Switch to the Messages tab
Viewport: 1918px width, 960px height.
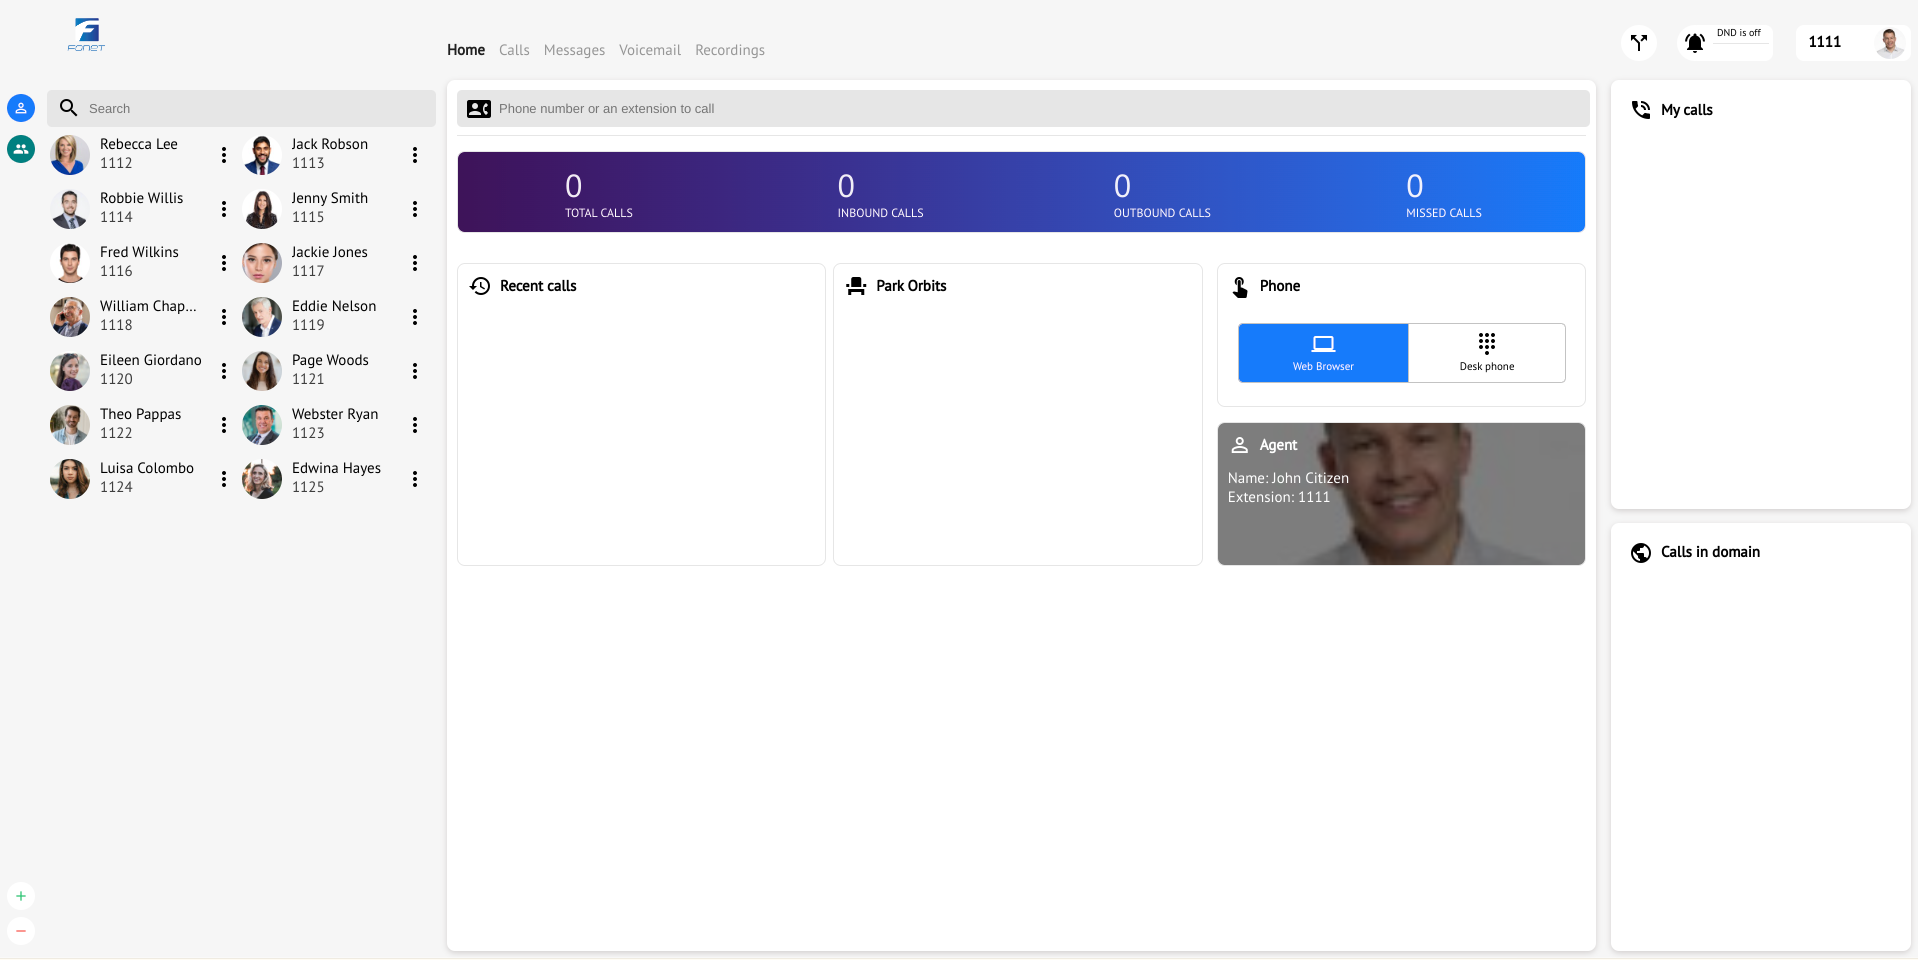574,50
